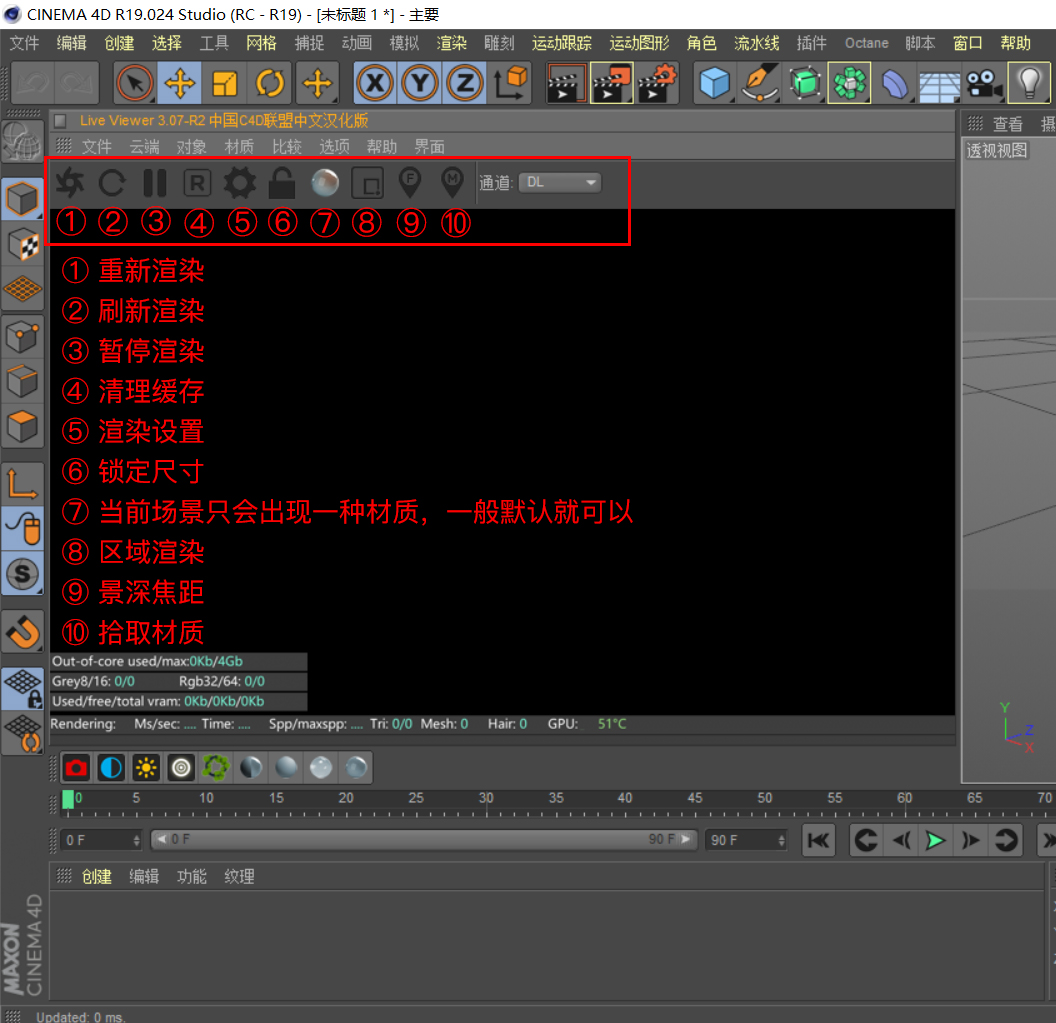Open the 通道 DL channel dropdown
1056x1023 pixels.
point(560,183)
